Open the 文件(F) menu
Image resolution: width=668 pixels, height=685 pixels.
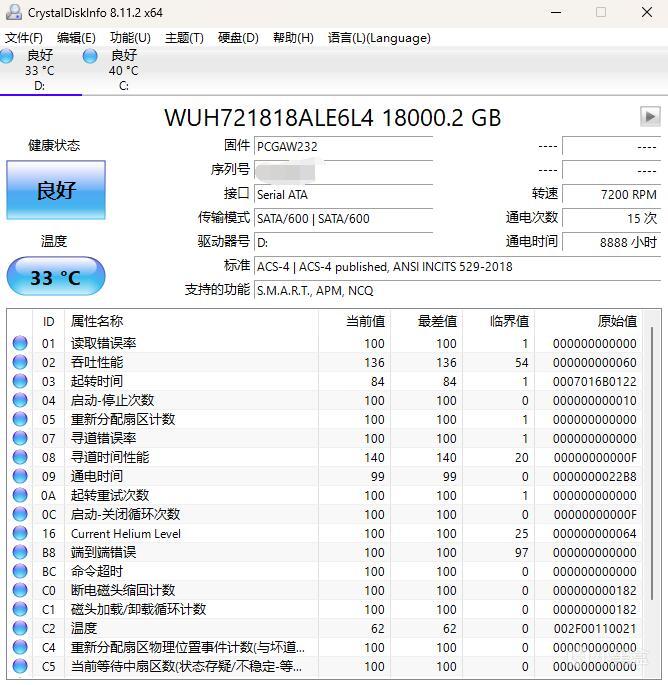pyautogui.click(x=24, y=38)
